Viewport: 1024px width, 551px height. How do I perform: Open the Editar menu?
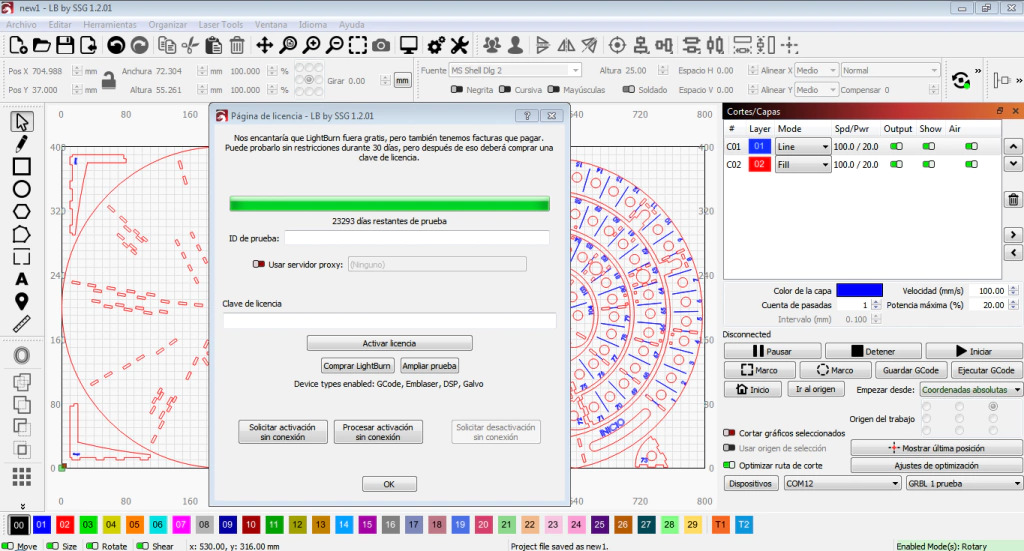60,25
